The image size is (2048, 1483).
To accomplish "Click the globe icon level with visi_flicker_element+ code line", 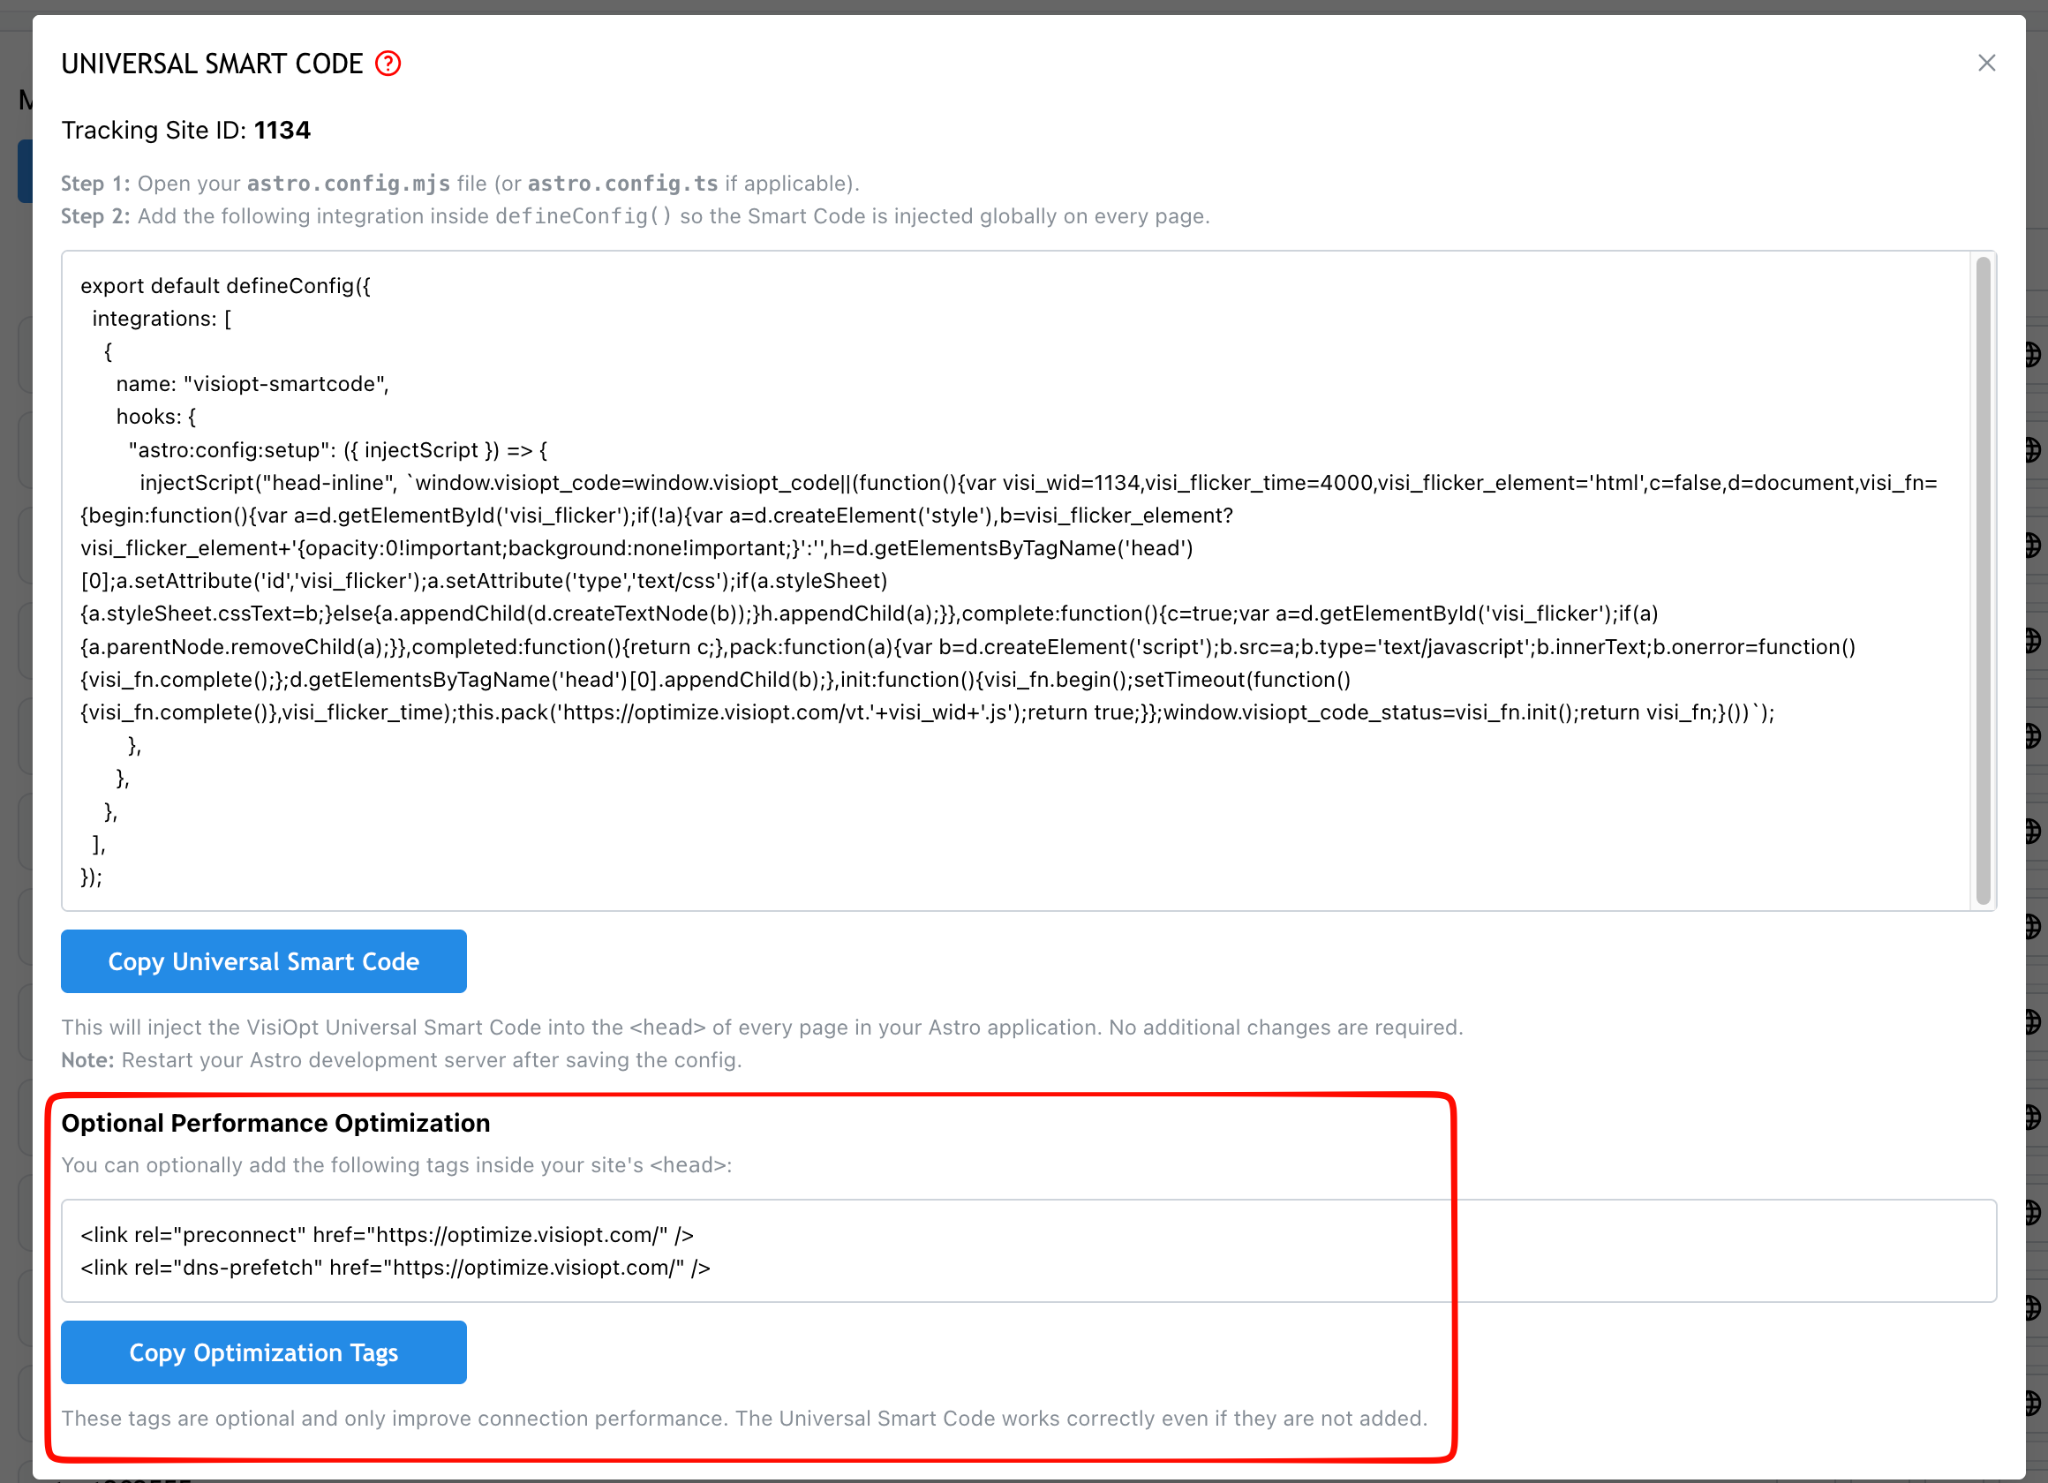I will coord(2034,545).
